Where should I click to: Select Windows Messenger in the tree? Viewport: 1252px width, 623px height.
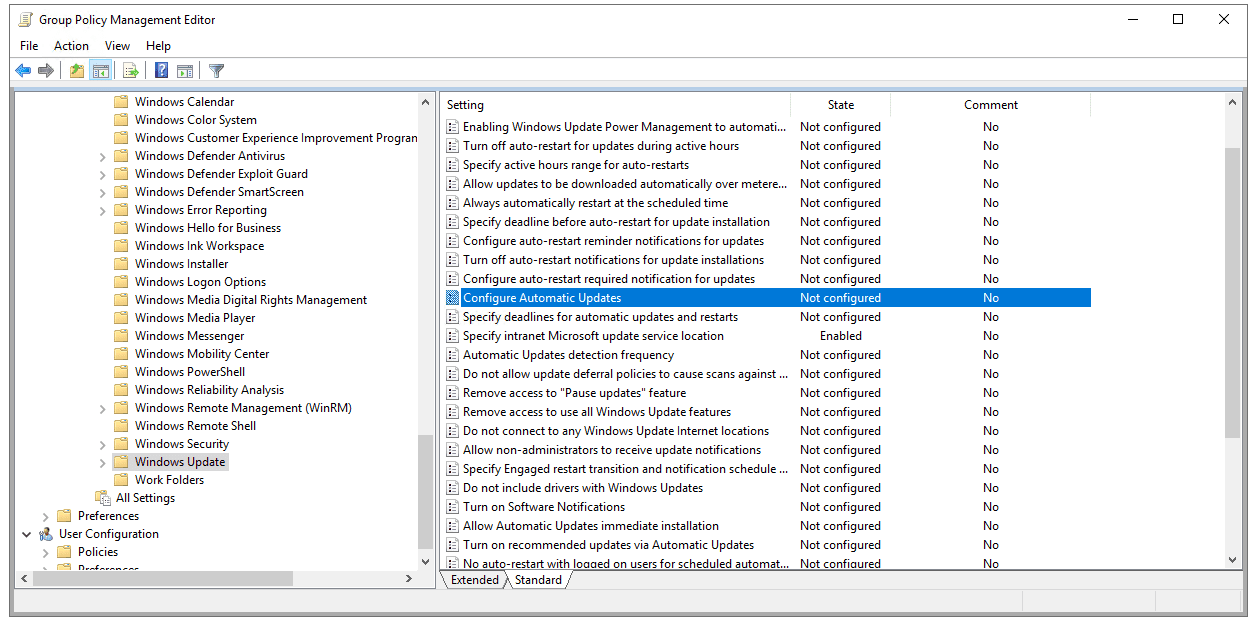pos(189,336)
